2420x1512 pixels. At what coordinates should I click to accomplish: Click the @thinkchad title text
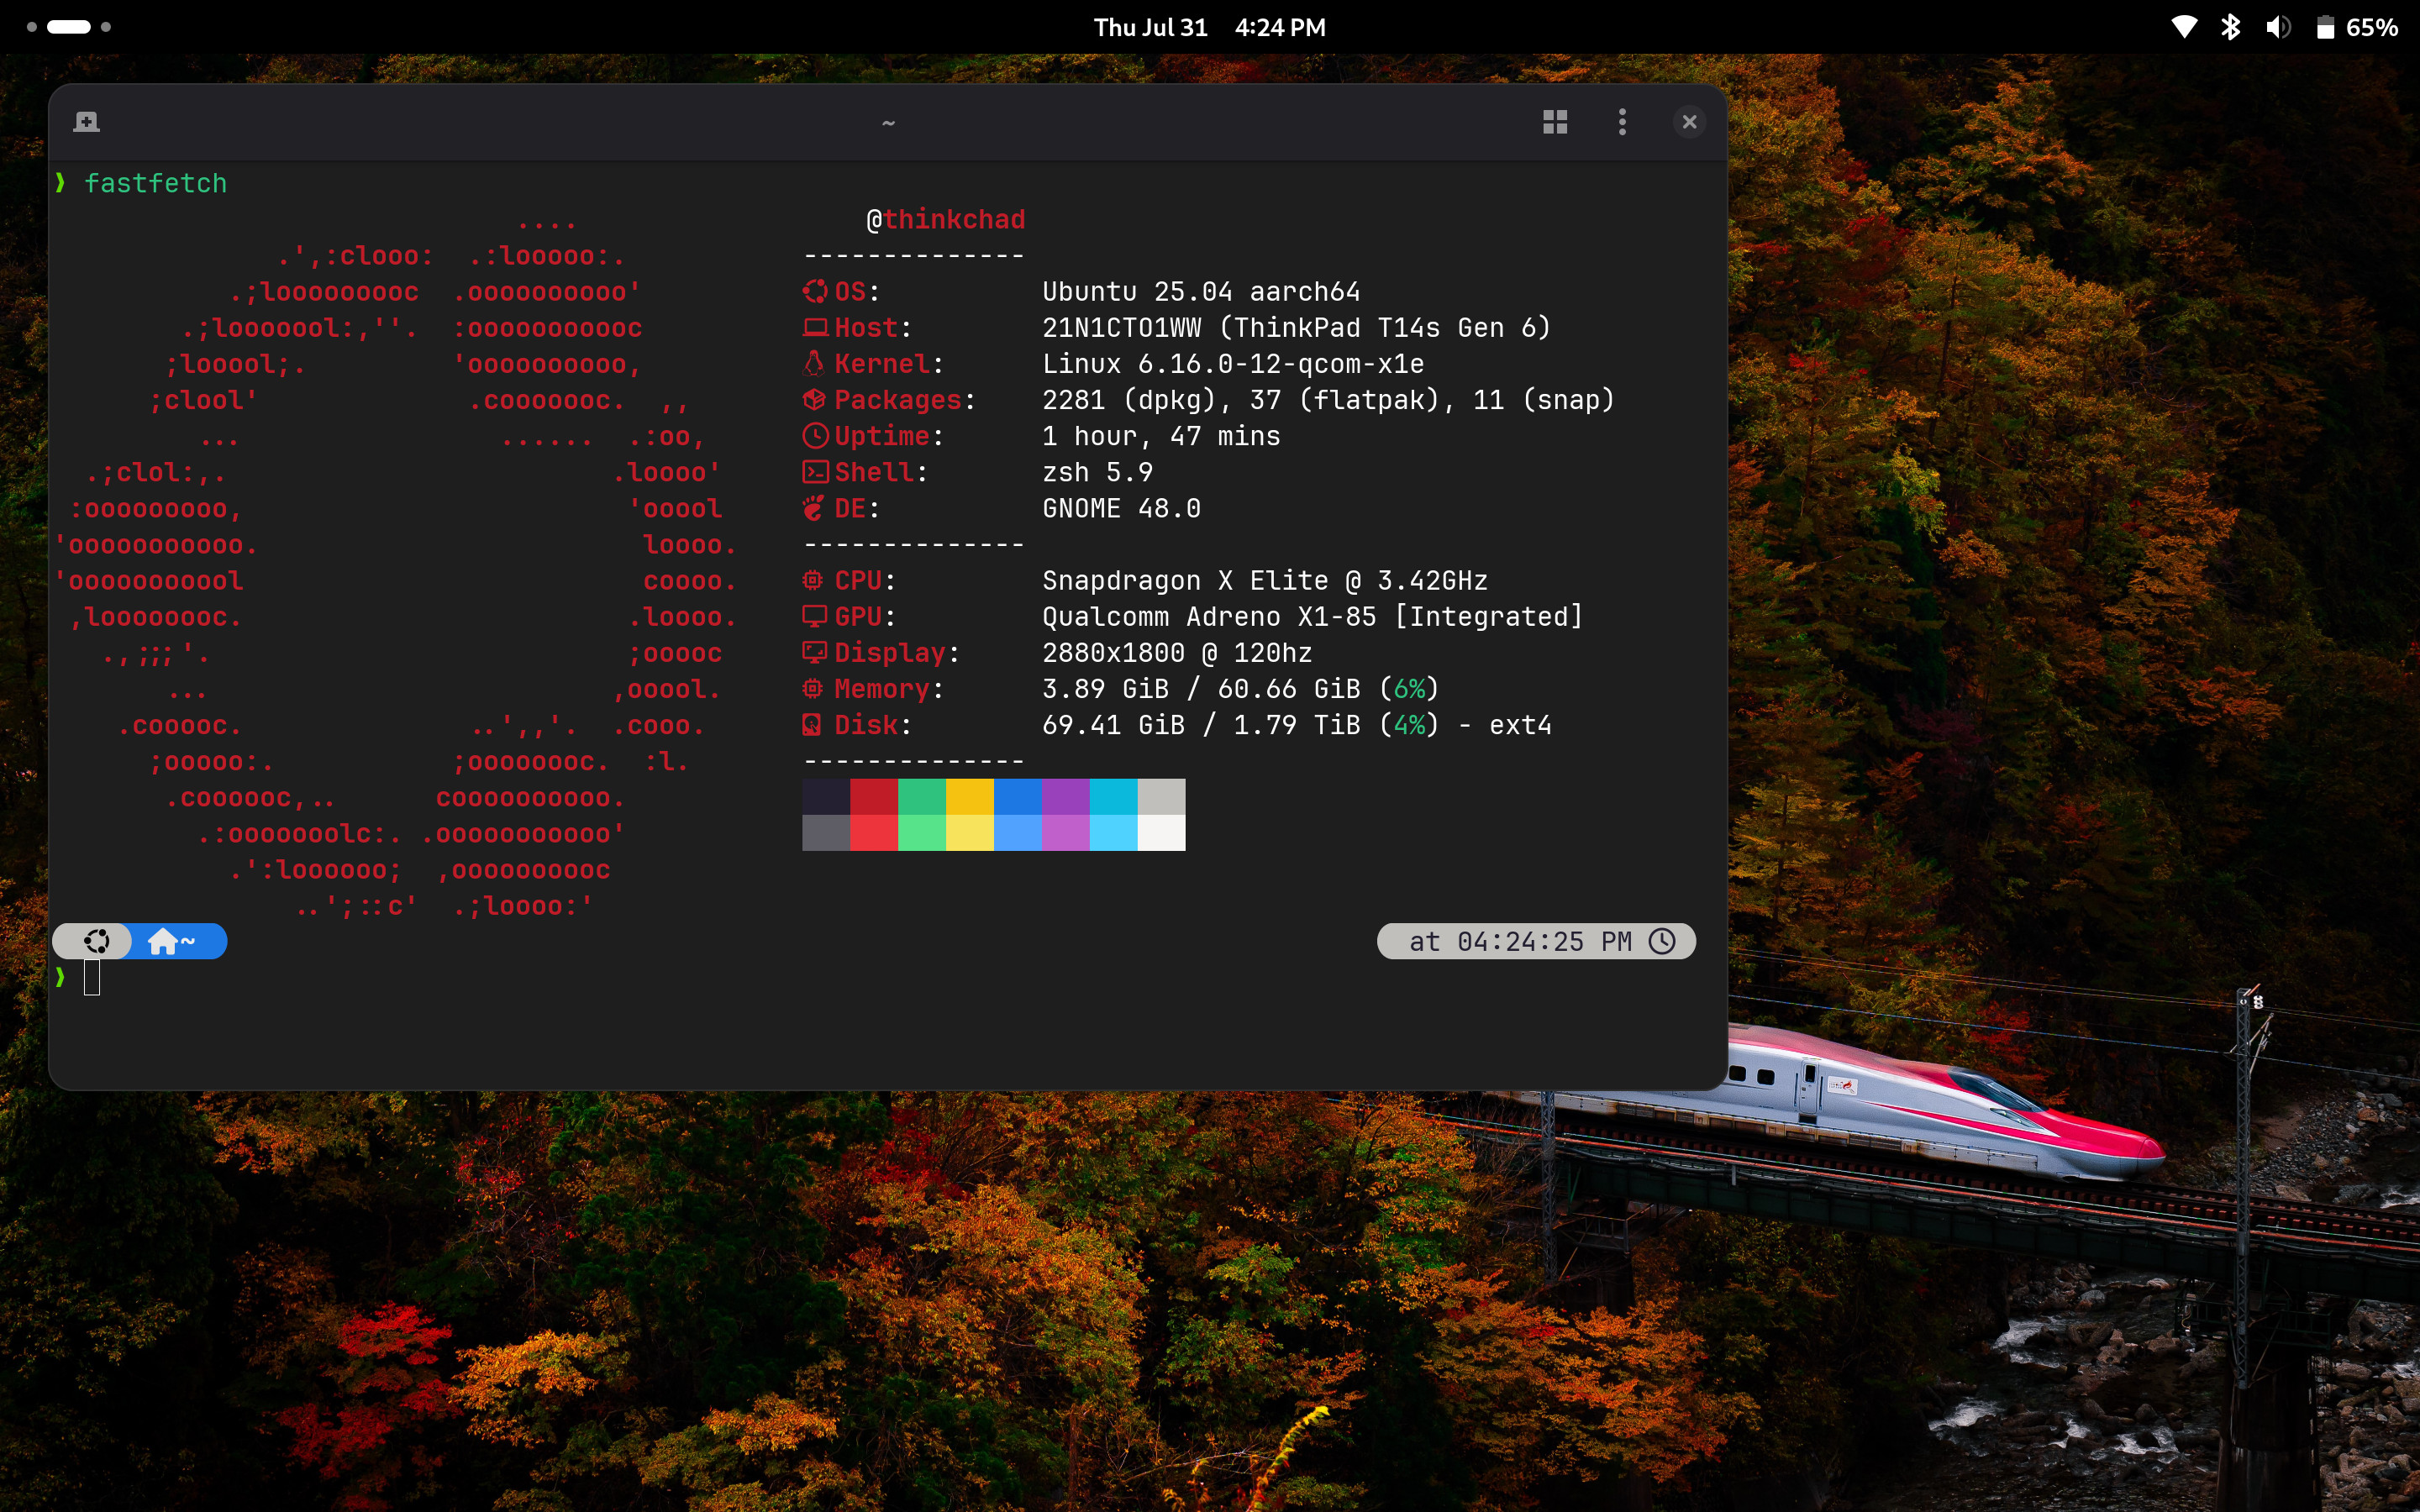click(945, 219)
